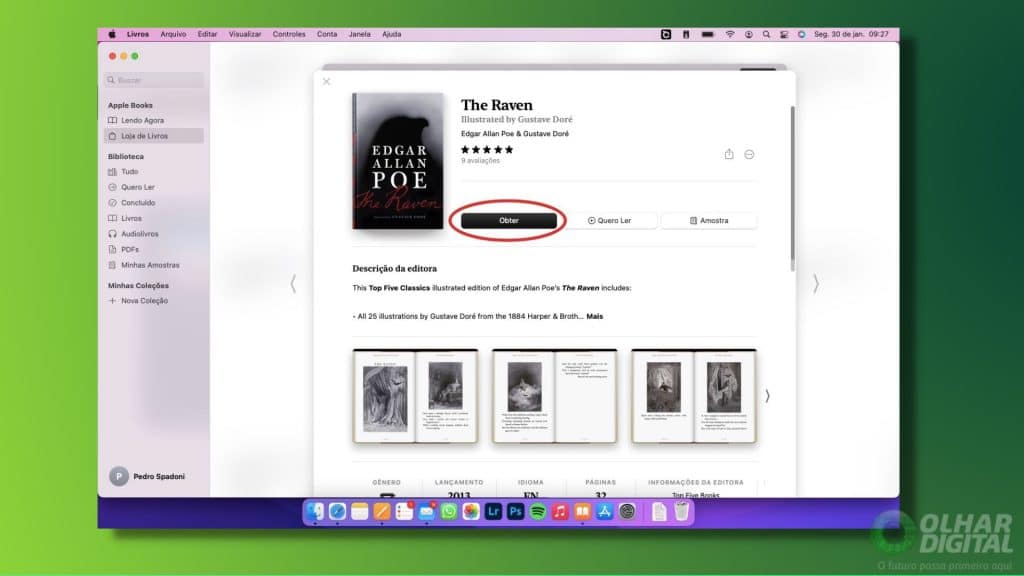Open Spotify from the Dock

[x=537, y=512]
